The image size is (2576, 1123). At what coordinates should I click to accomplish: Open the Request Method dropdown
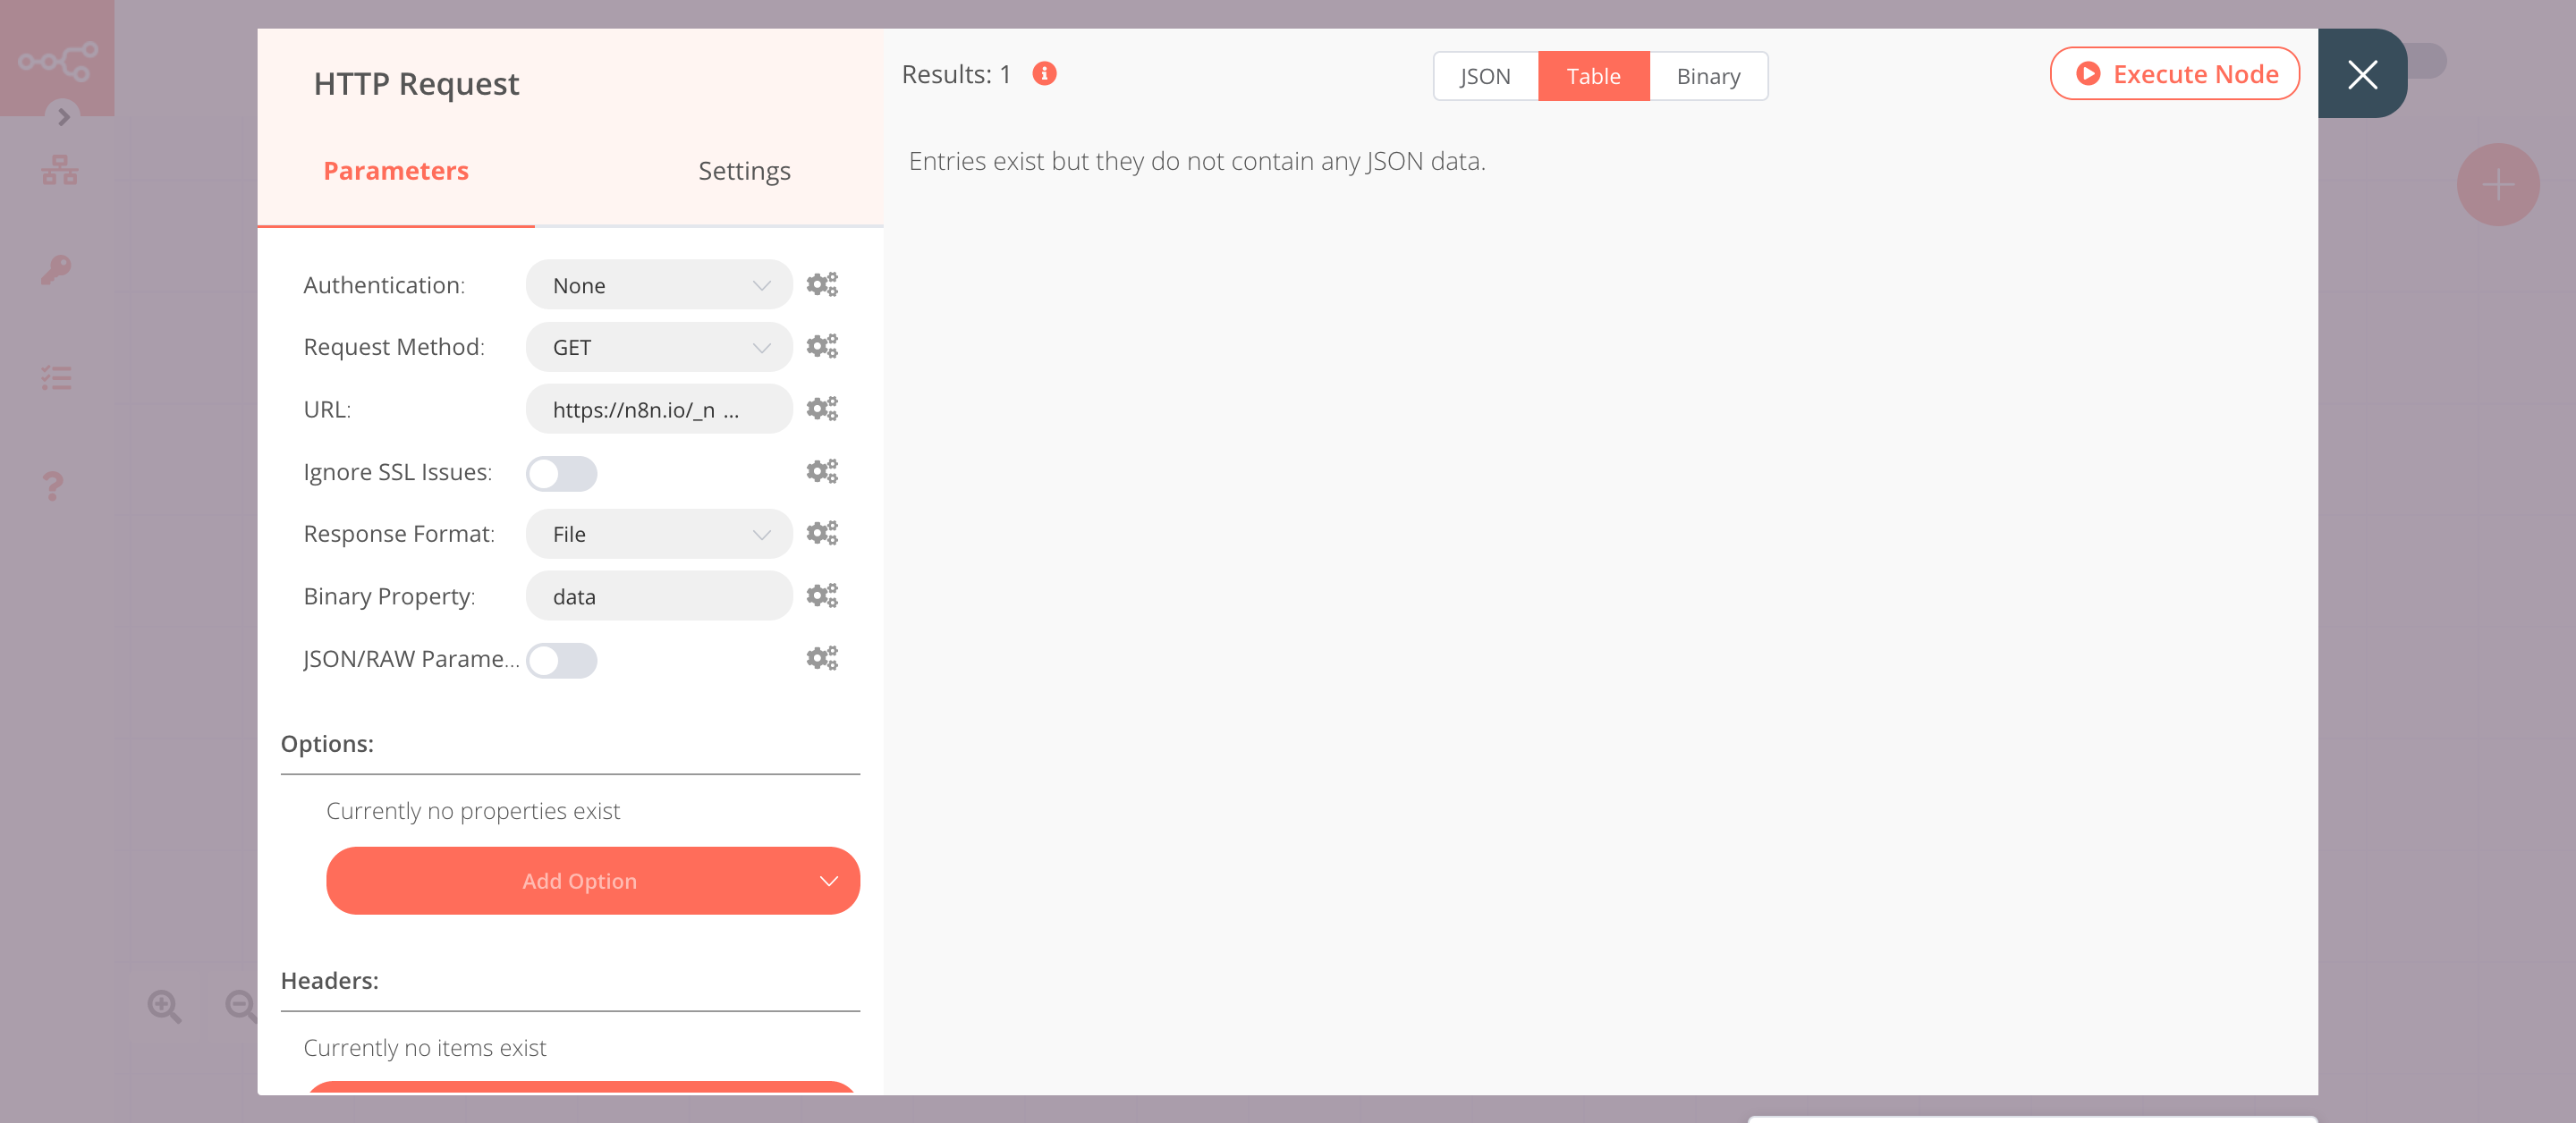[658, 347]
